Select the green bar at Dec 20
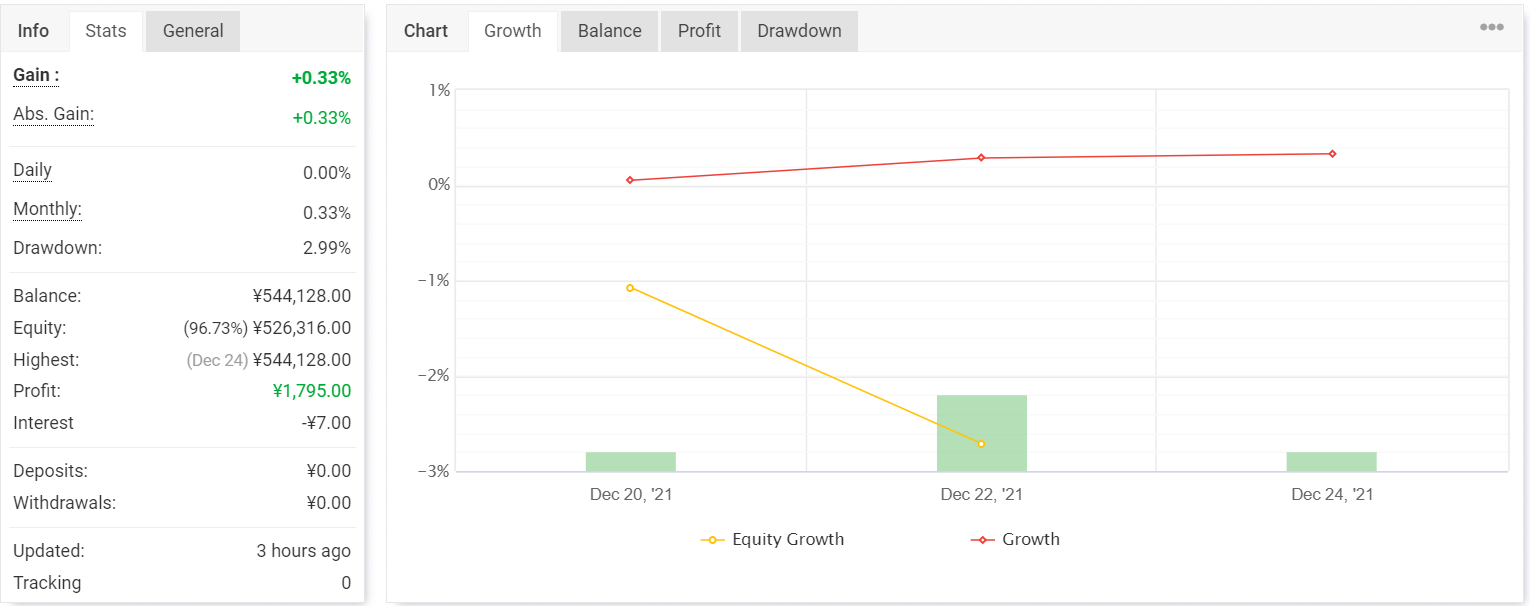 630,462
